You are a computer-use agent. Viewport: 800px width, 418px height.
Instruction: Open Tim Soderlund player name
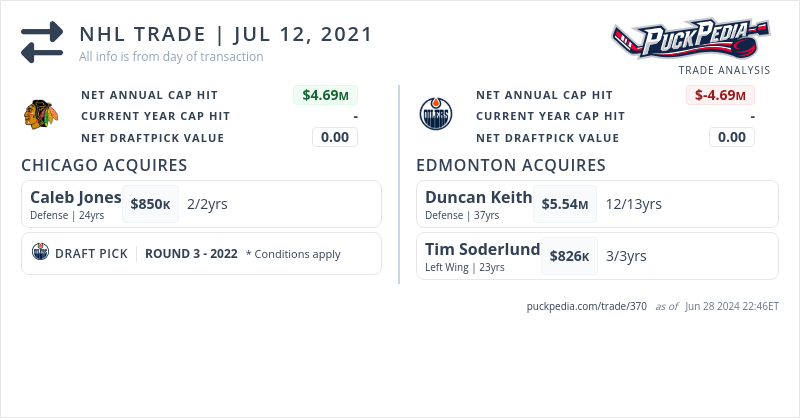tap(482, 249)
